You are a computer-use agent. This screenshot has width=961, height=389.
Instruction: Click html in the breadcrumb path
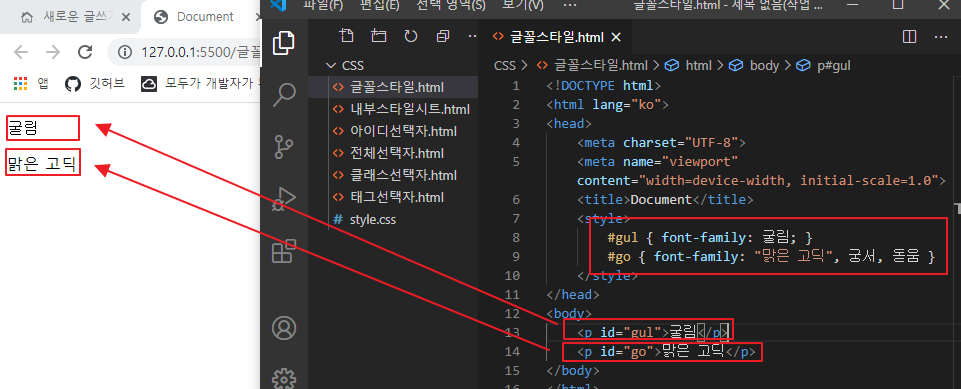pos(689,66)
